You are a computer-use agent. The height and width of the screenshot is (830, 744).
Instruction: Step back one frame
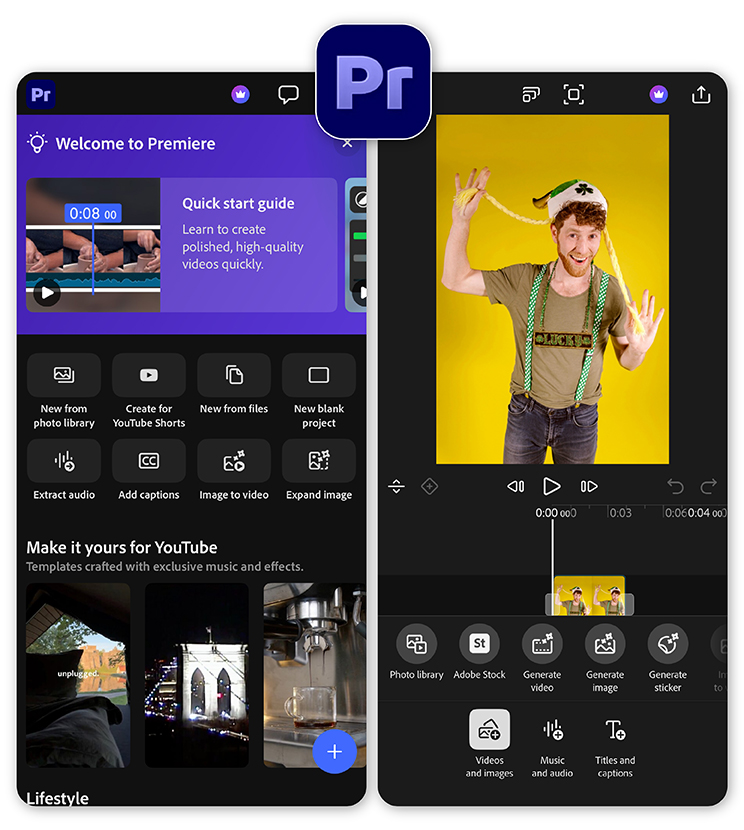click(x=515, y=486)
